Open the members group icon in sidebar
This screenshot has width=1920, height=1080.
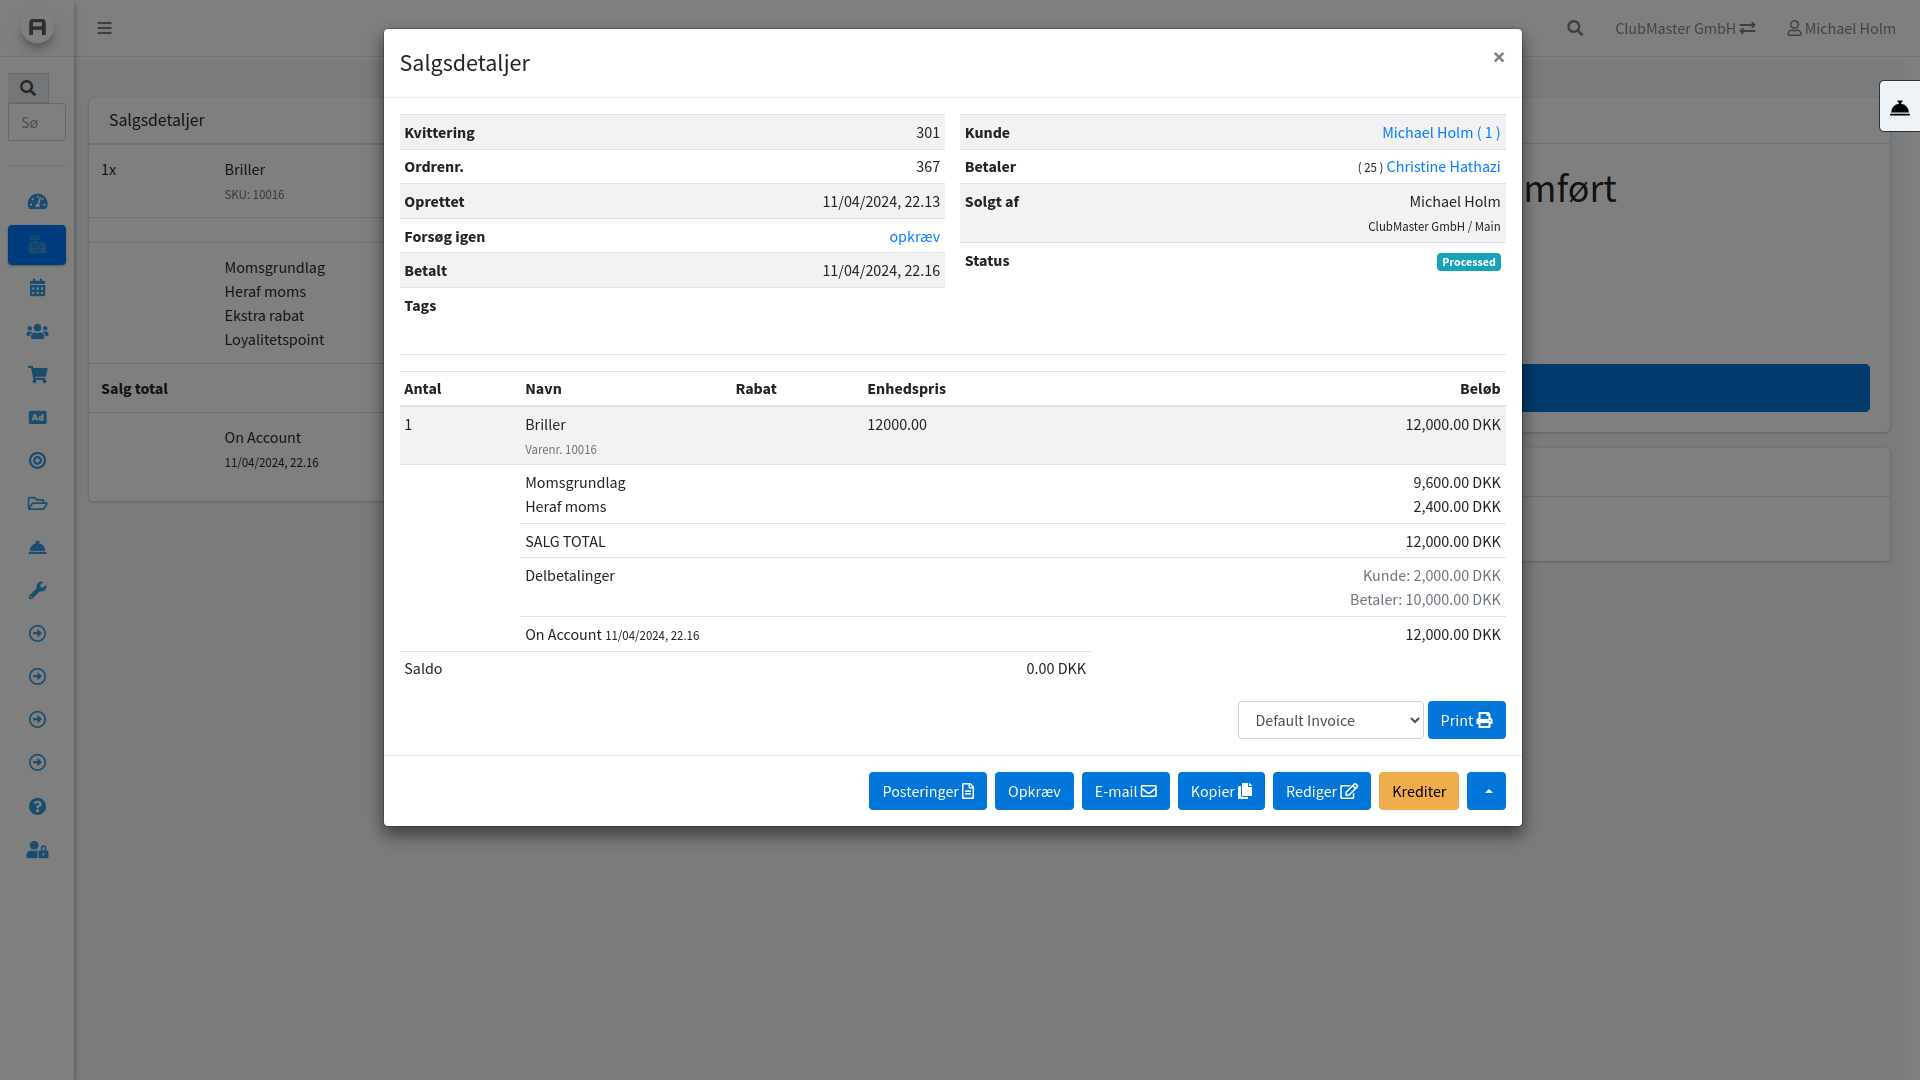[37, 331]
